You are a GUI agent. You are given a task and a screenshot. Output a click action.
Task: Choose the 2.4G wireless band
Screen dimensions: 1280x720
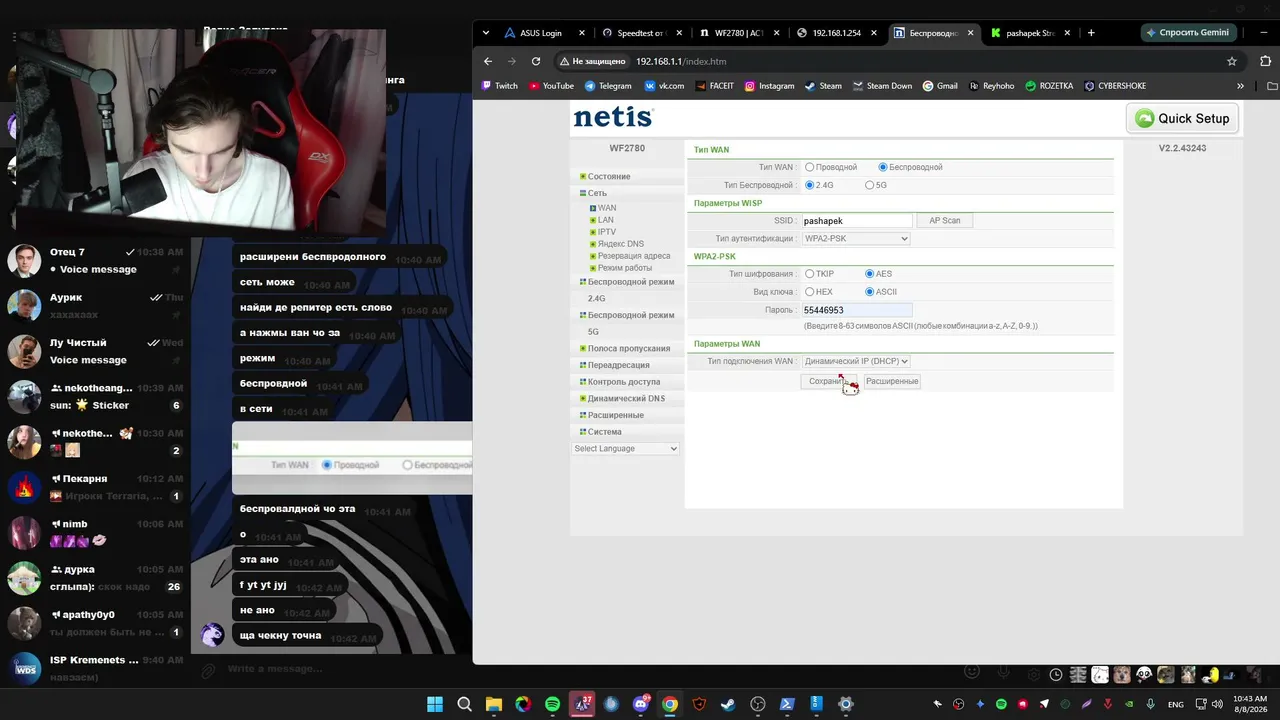[810, 185]
